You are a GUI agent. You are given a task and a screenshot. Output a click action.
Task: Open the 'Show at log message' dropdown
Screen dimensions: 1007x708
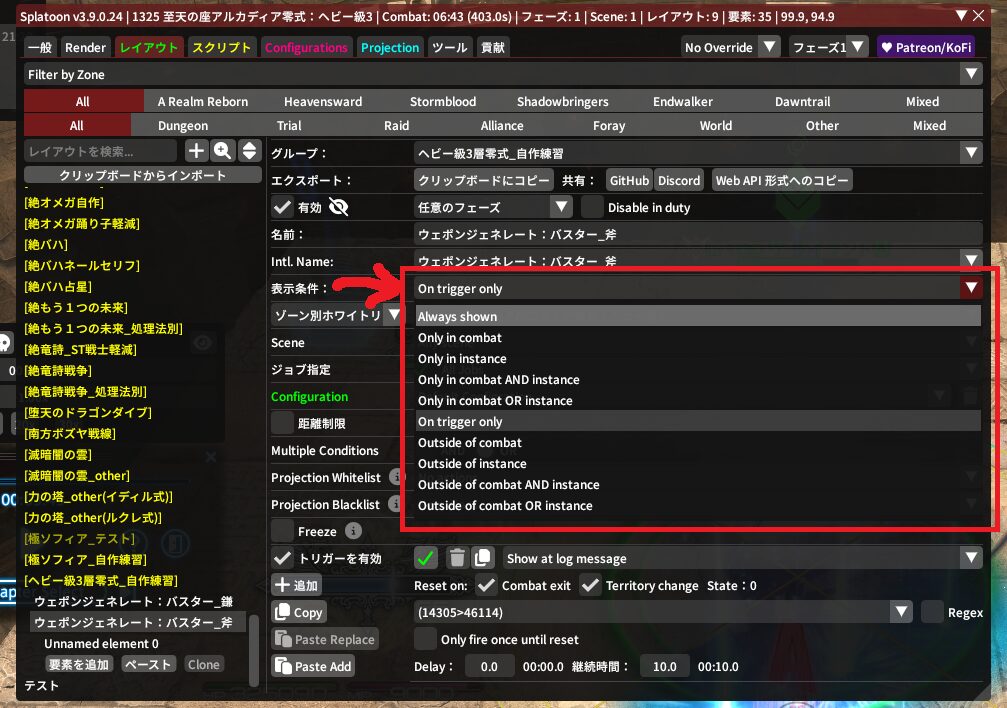click(741, 558)
